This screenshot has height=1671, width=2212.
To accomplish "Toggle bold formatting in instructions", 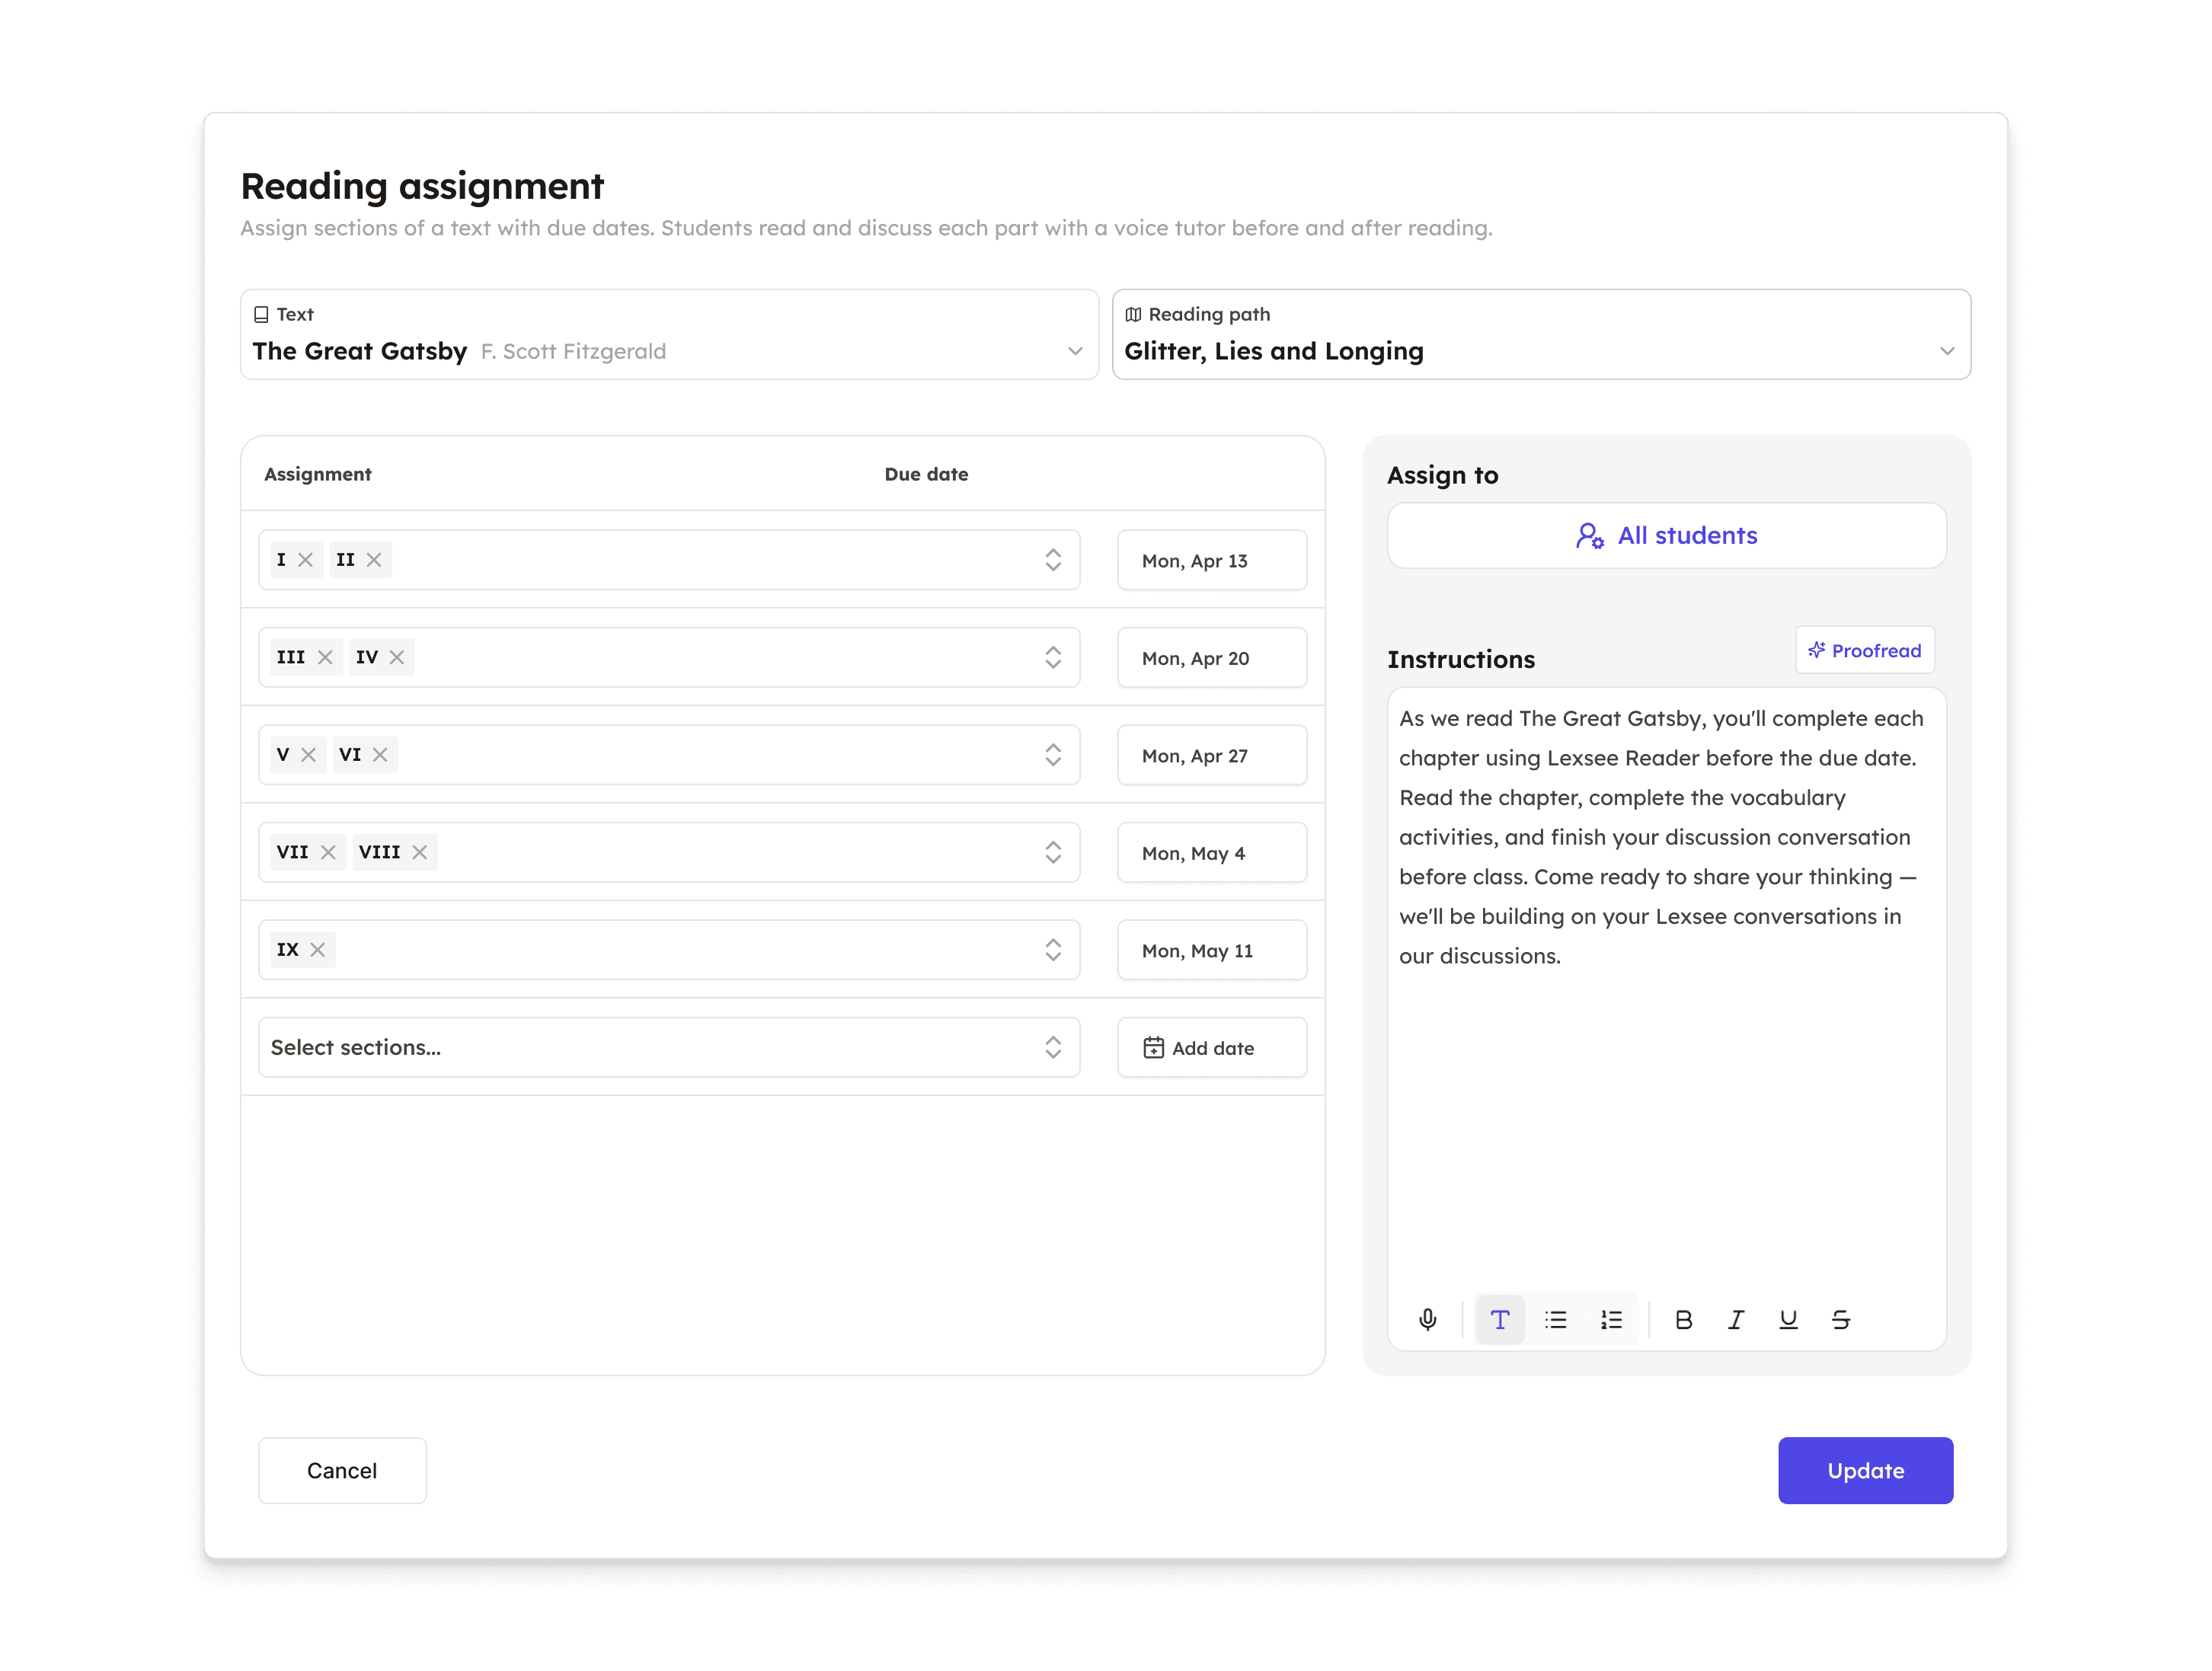I will coord(1683,1320).
